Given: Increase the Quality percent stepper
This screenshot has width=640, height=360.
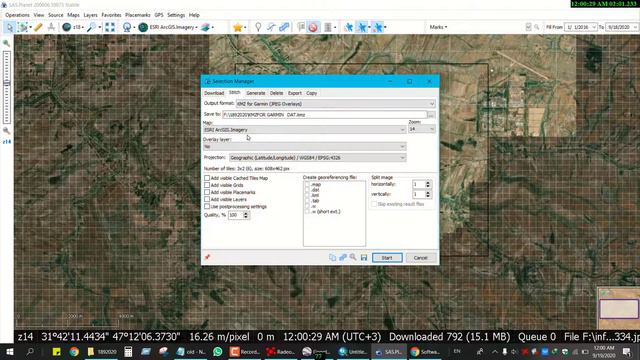Looking at the screenshot, I should (x=246, y=213).
